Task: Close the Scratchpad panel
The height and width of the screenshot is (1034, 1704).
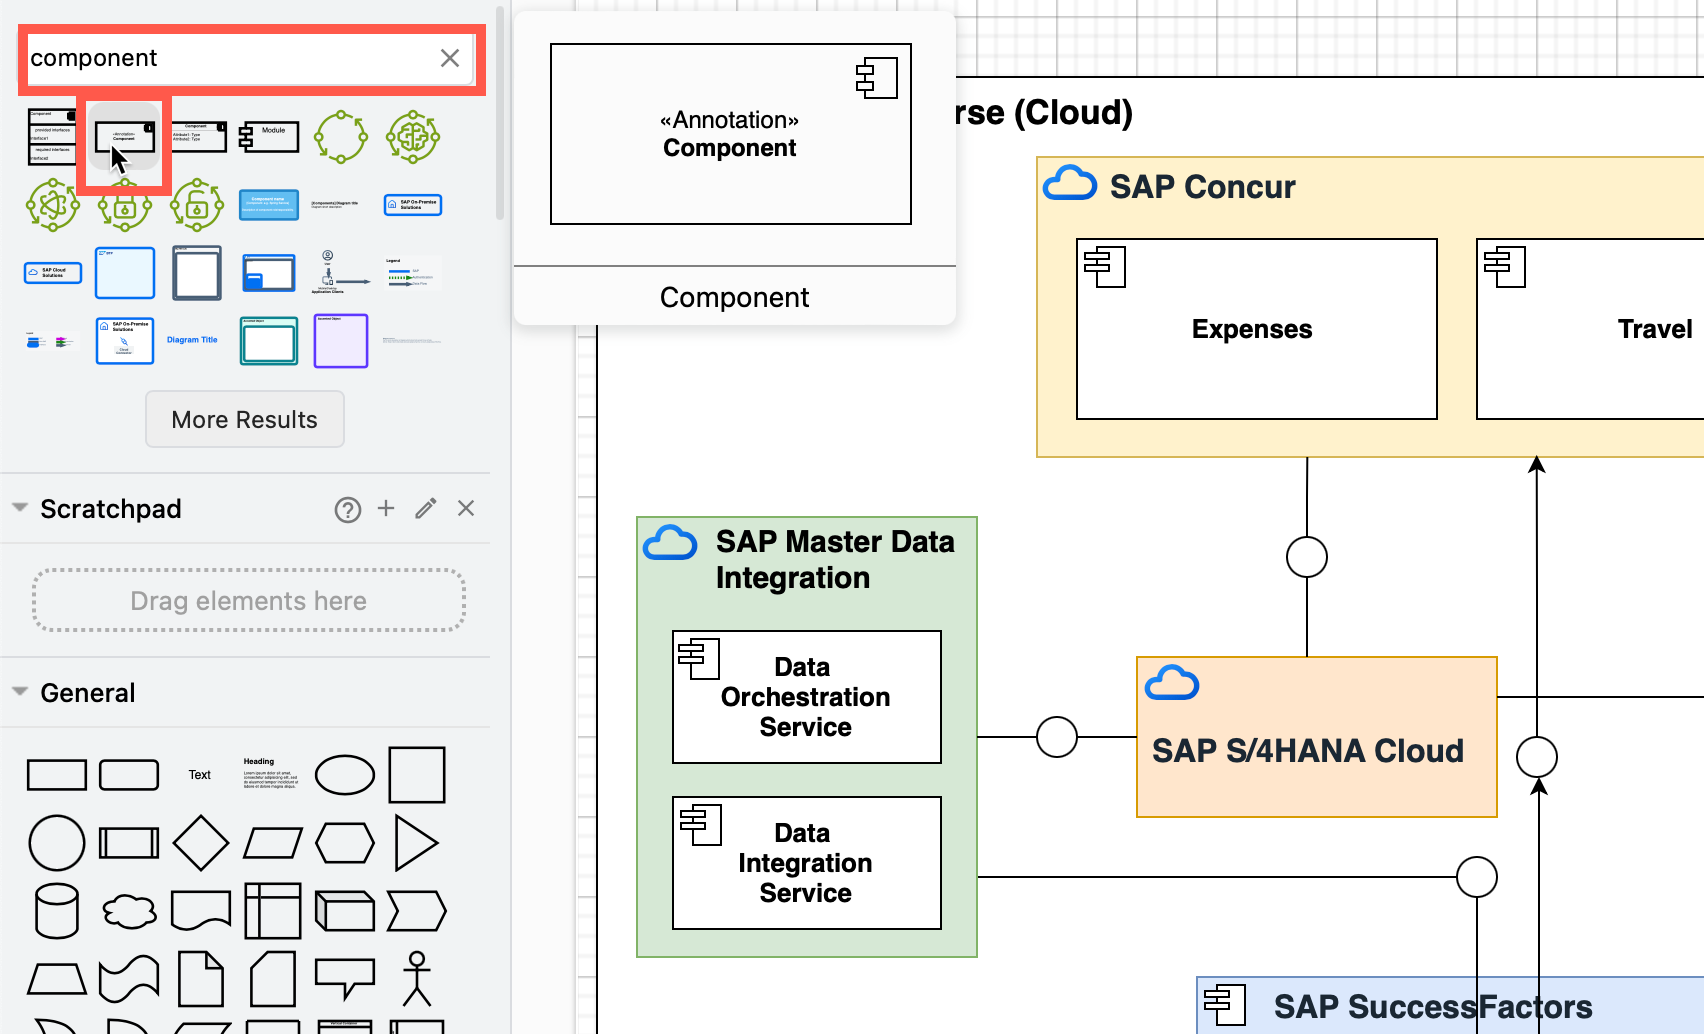Action: 465,509
